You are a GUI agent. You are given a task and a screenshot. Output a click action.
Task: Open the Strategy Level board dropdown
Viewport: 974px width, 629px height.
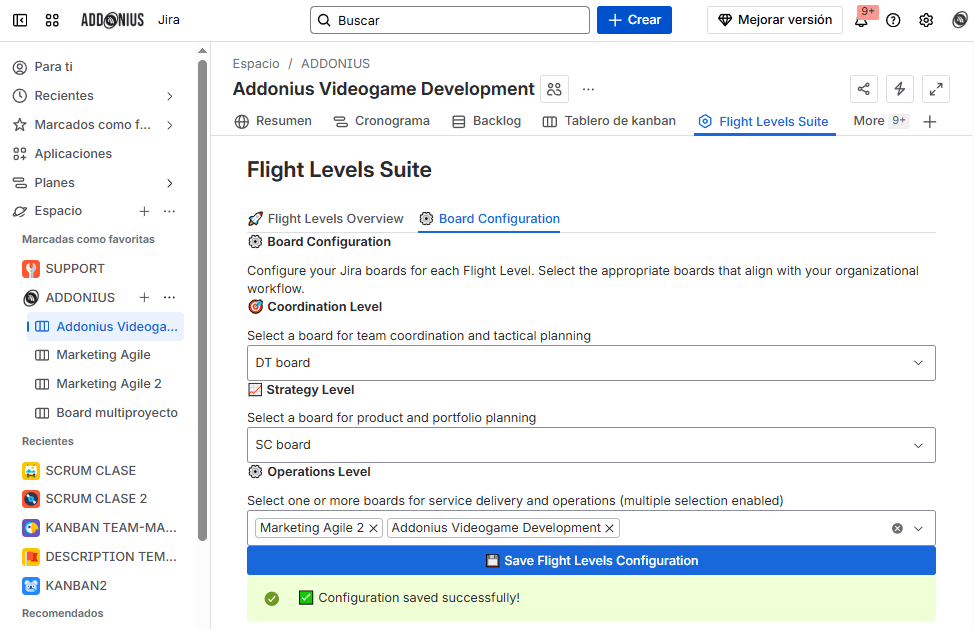pos(591,445)
